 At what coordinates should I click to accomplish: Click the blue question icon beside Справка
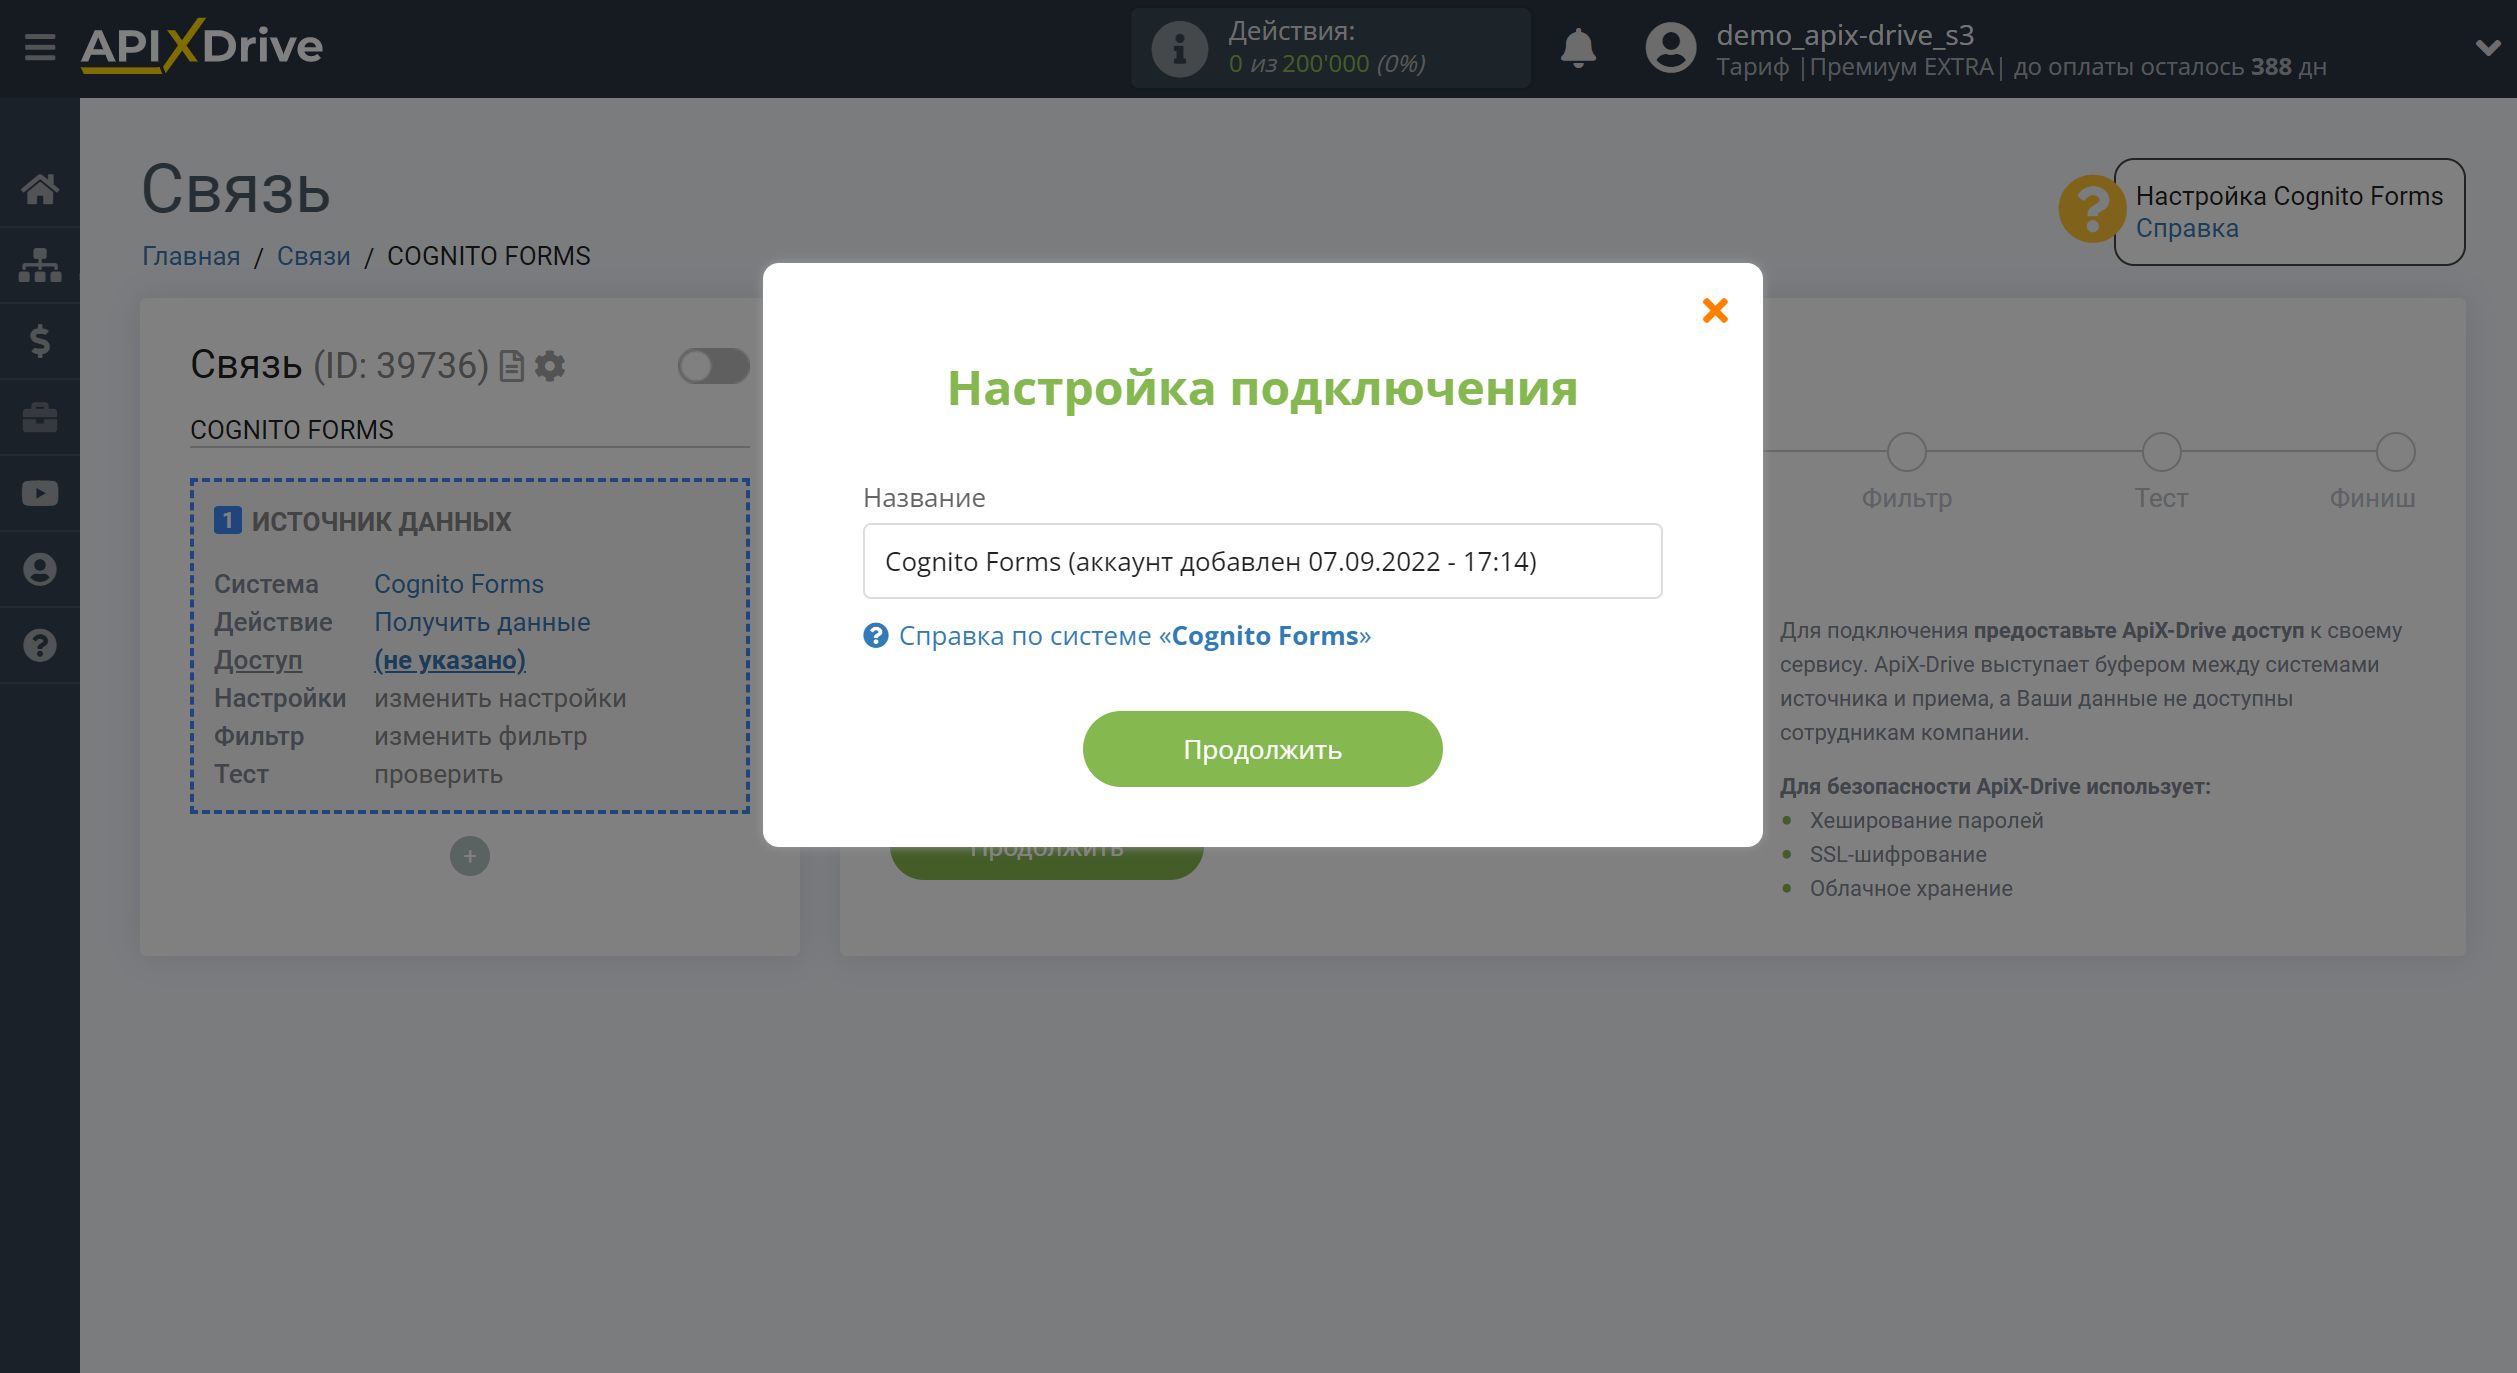coord(876,636)
